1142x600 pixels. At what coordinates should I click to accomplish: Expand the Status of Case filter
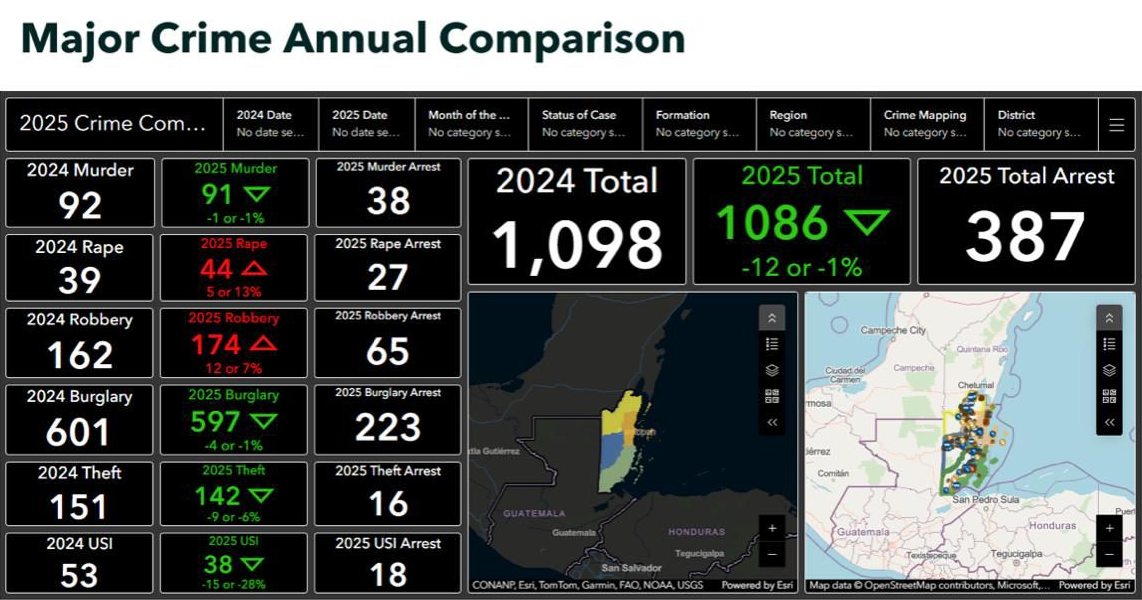coord(585,124)
